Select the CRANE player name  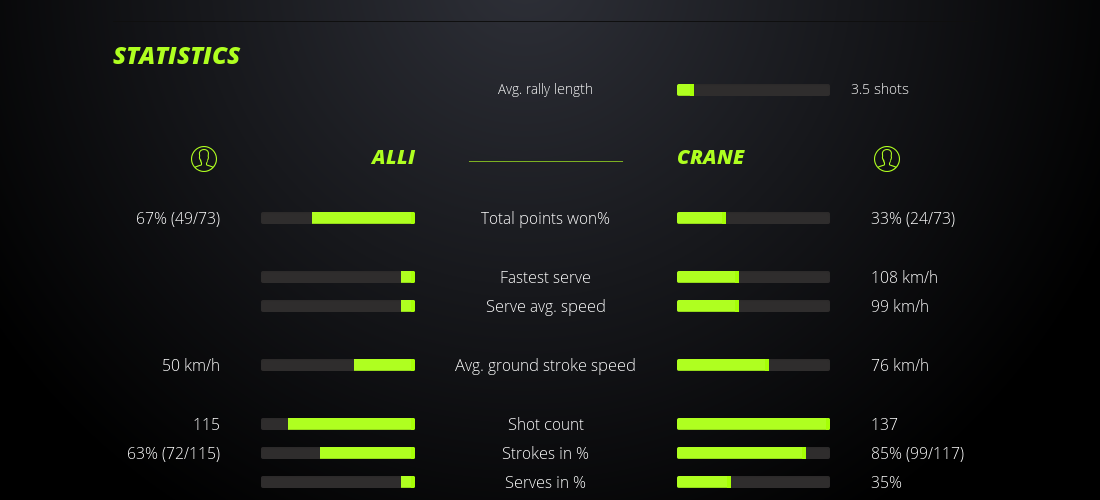(710, 157)
